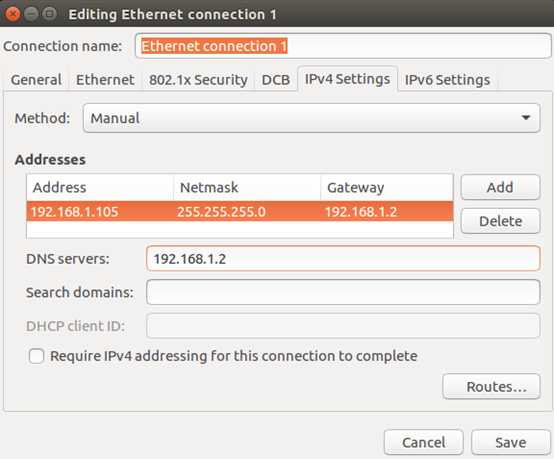Screen dimensions: 554x459
Task: Focus the DNS servers field
Action: [343, 259]
